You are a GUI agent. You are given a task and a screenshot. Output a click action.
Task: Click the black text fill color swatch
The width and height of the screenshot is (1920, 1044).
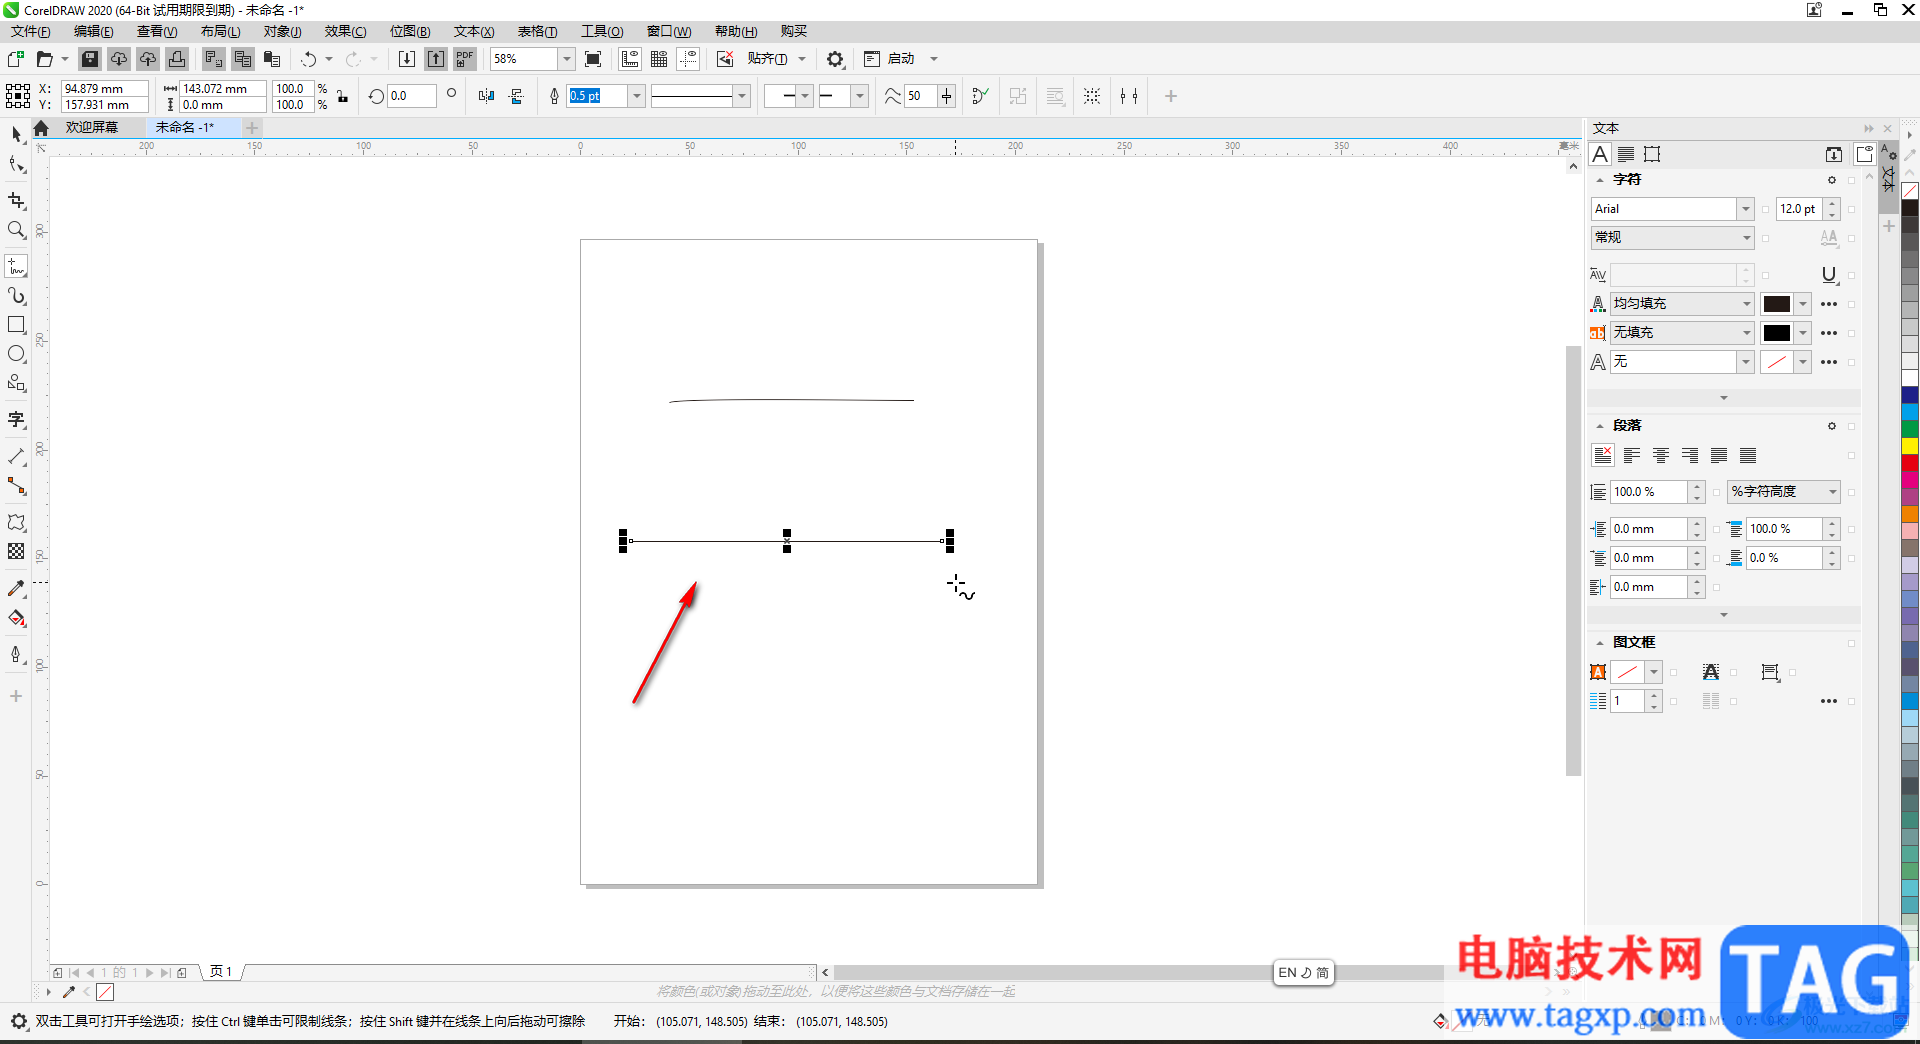pos(1777,304)
